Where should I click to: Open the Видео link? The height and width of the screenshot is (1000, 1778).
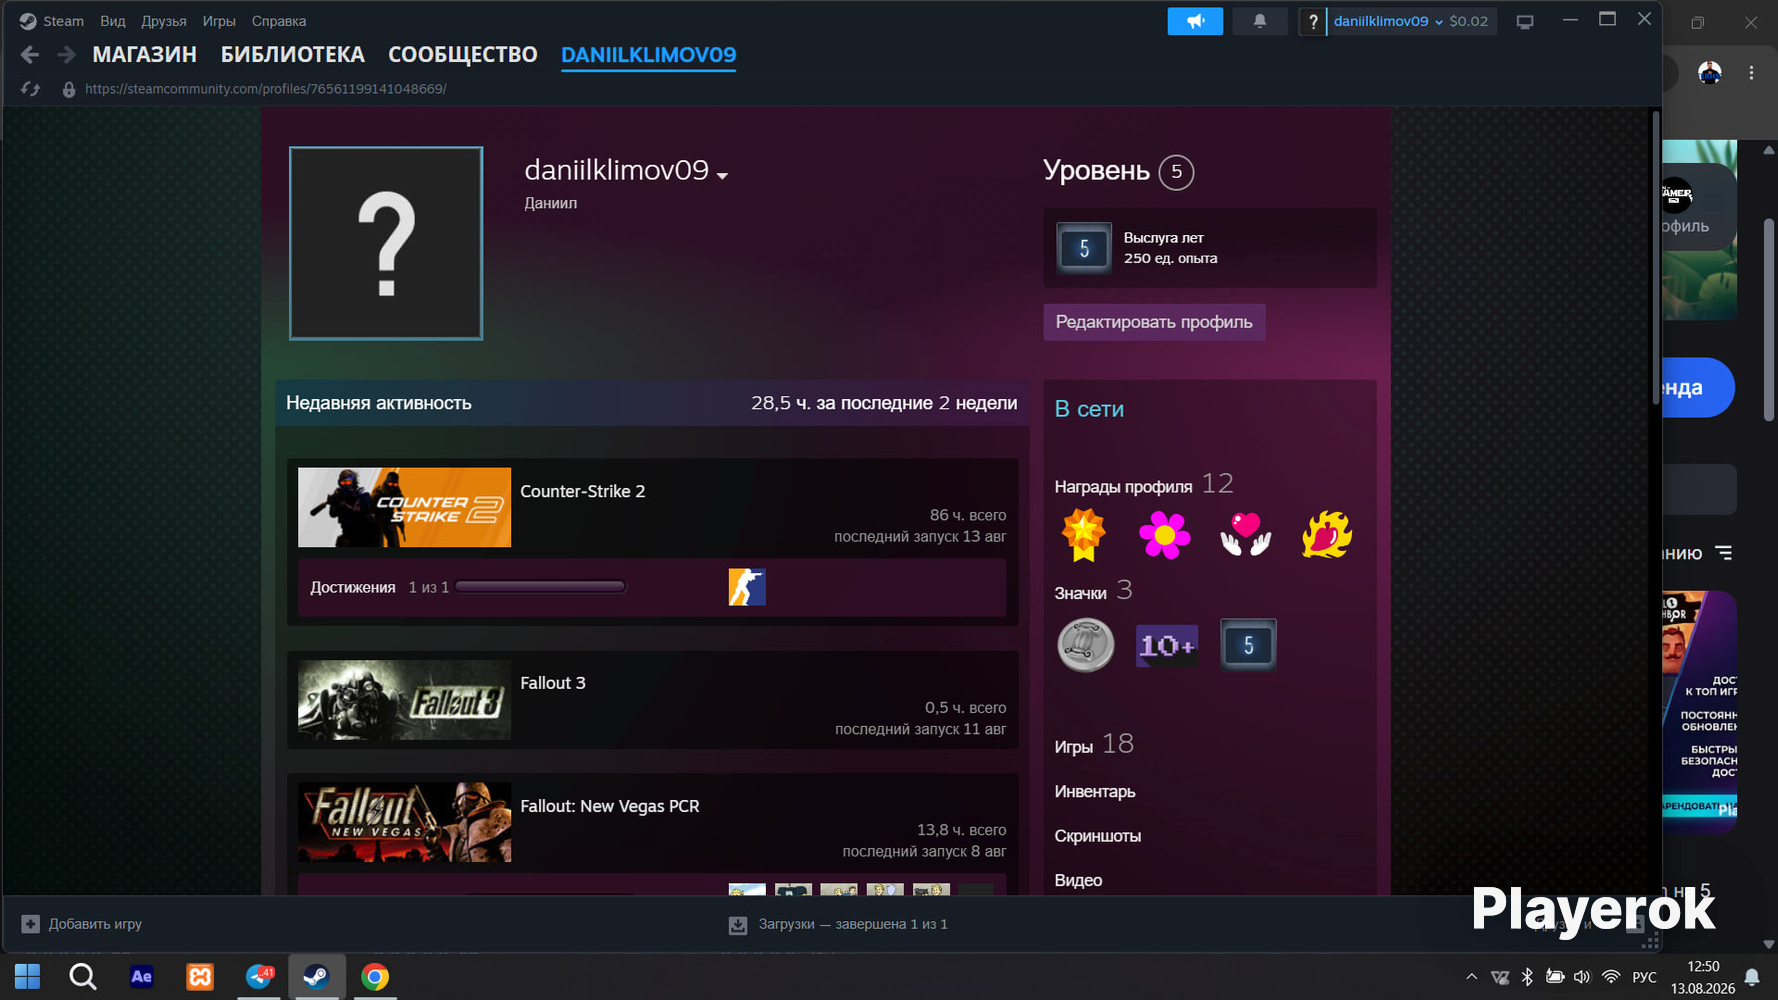1078,880
